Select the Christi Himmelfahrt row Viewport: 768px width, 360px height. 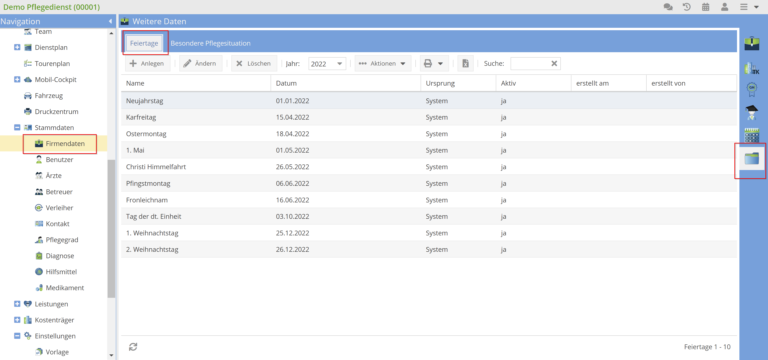pos(429,167)
